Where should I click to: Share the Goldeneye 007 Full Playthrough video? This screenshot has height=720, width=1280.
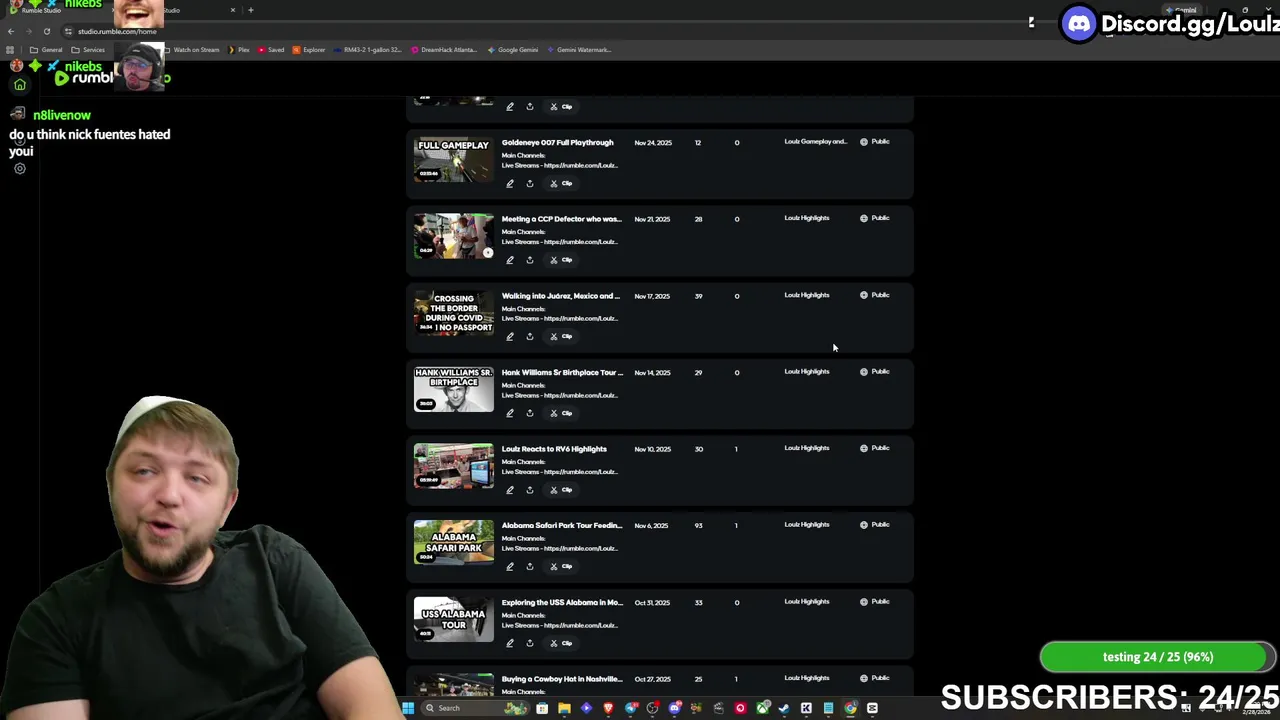coord(530,183)
